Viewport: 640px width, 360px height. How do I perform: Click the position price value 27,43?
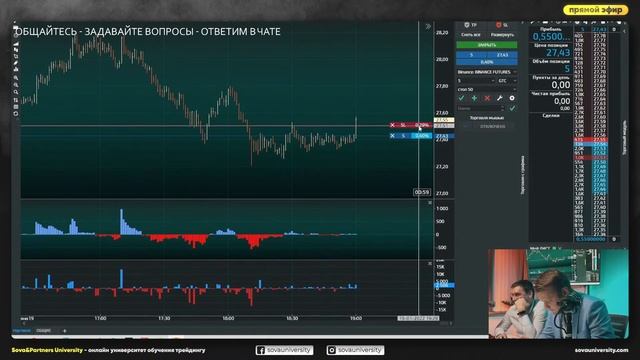pyautogui.click(x=558, y=53)
